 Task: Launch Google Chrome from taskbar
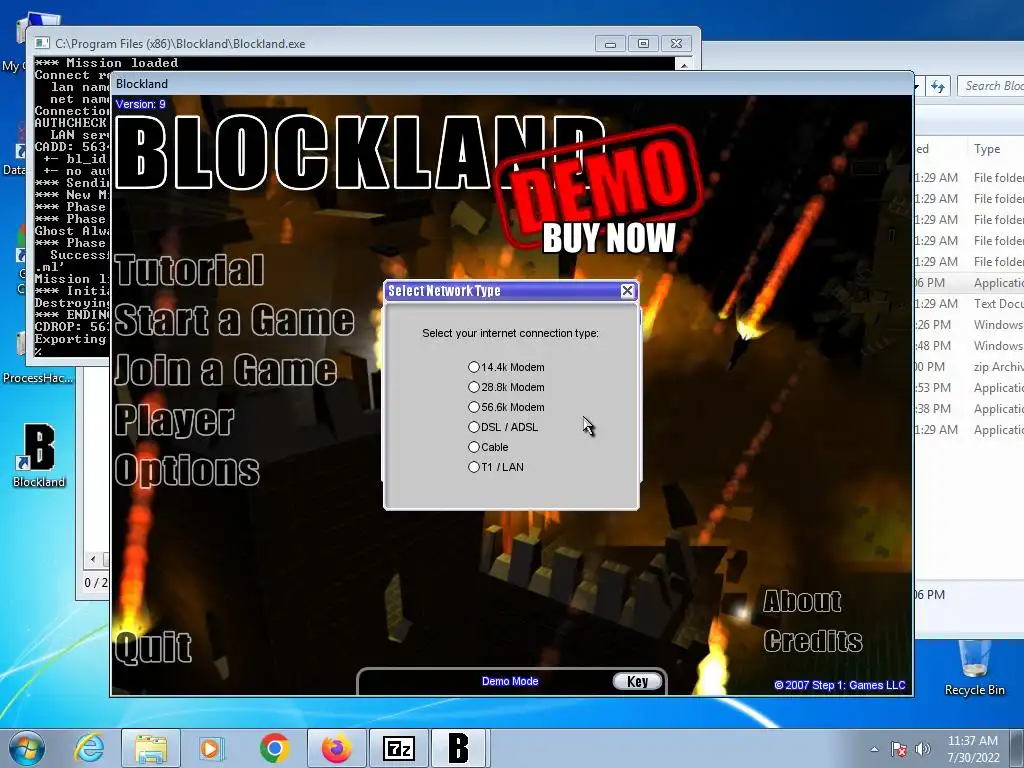pyautogui.click(x=274, y=748)
